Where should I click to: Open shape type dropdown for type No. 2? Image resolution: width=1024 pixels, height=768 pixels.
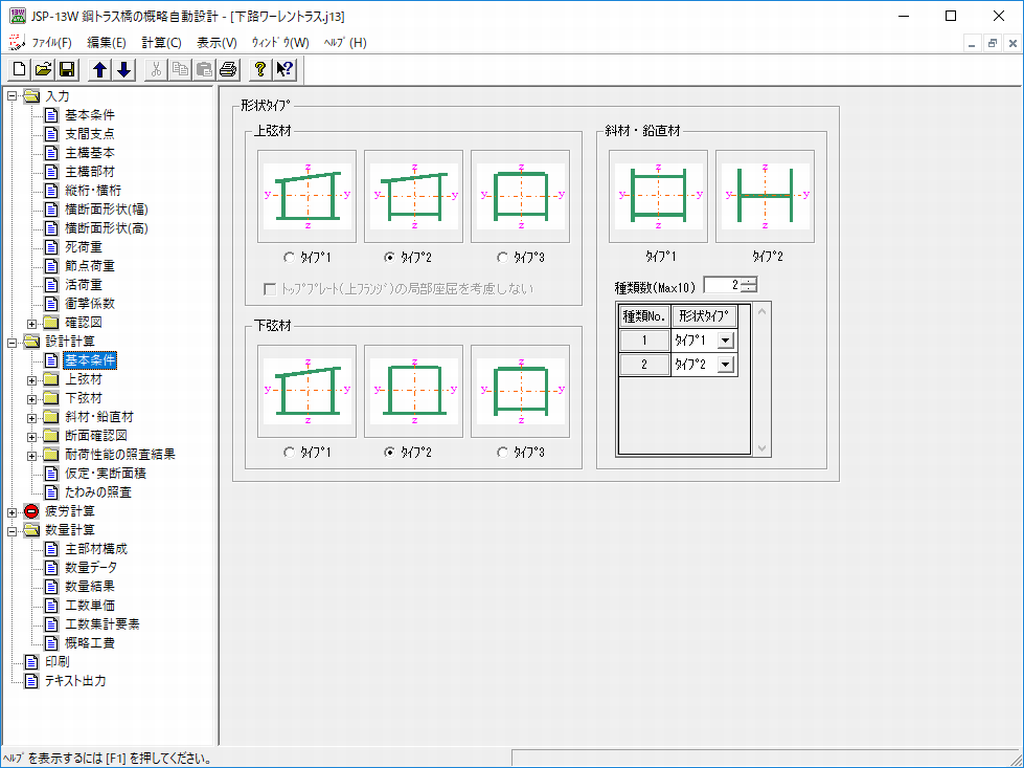pyautogui.click(x=725, y=365)
